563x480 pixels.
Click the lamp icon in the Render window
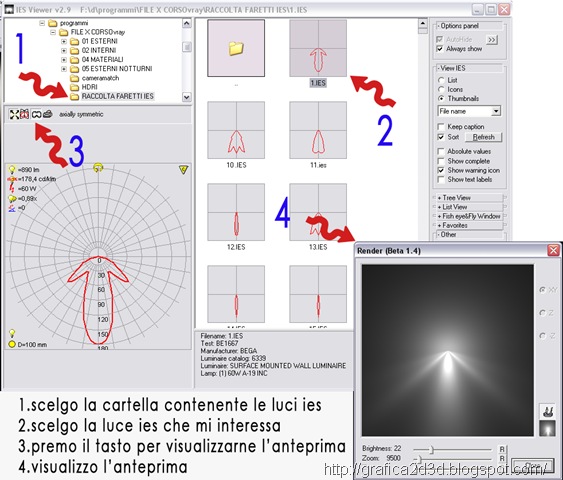point(547,411)
